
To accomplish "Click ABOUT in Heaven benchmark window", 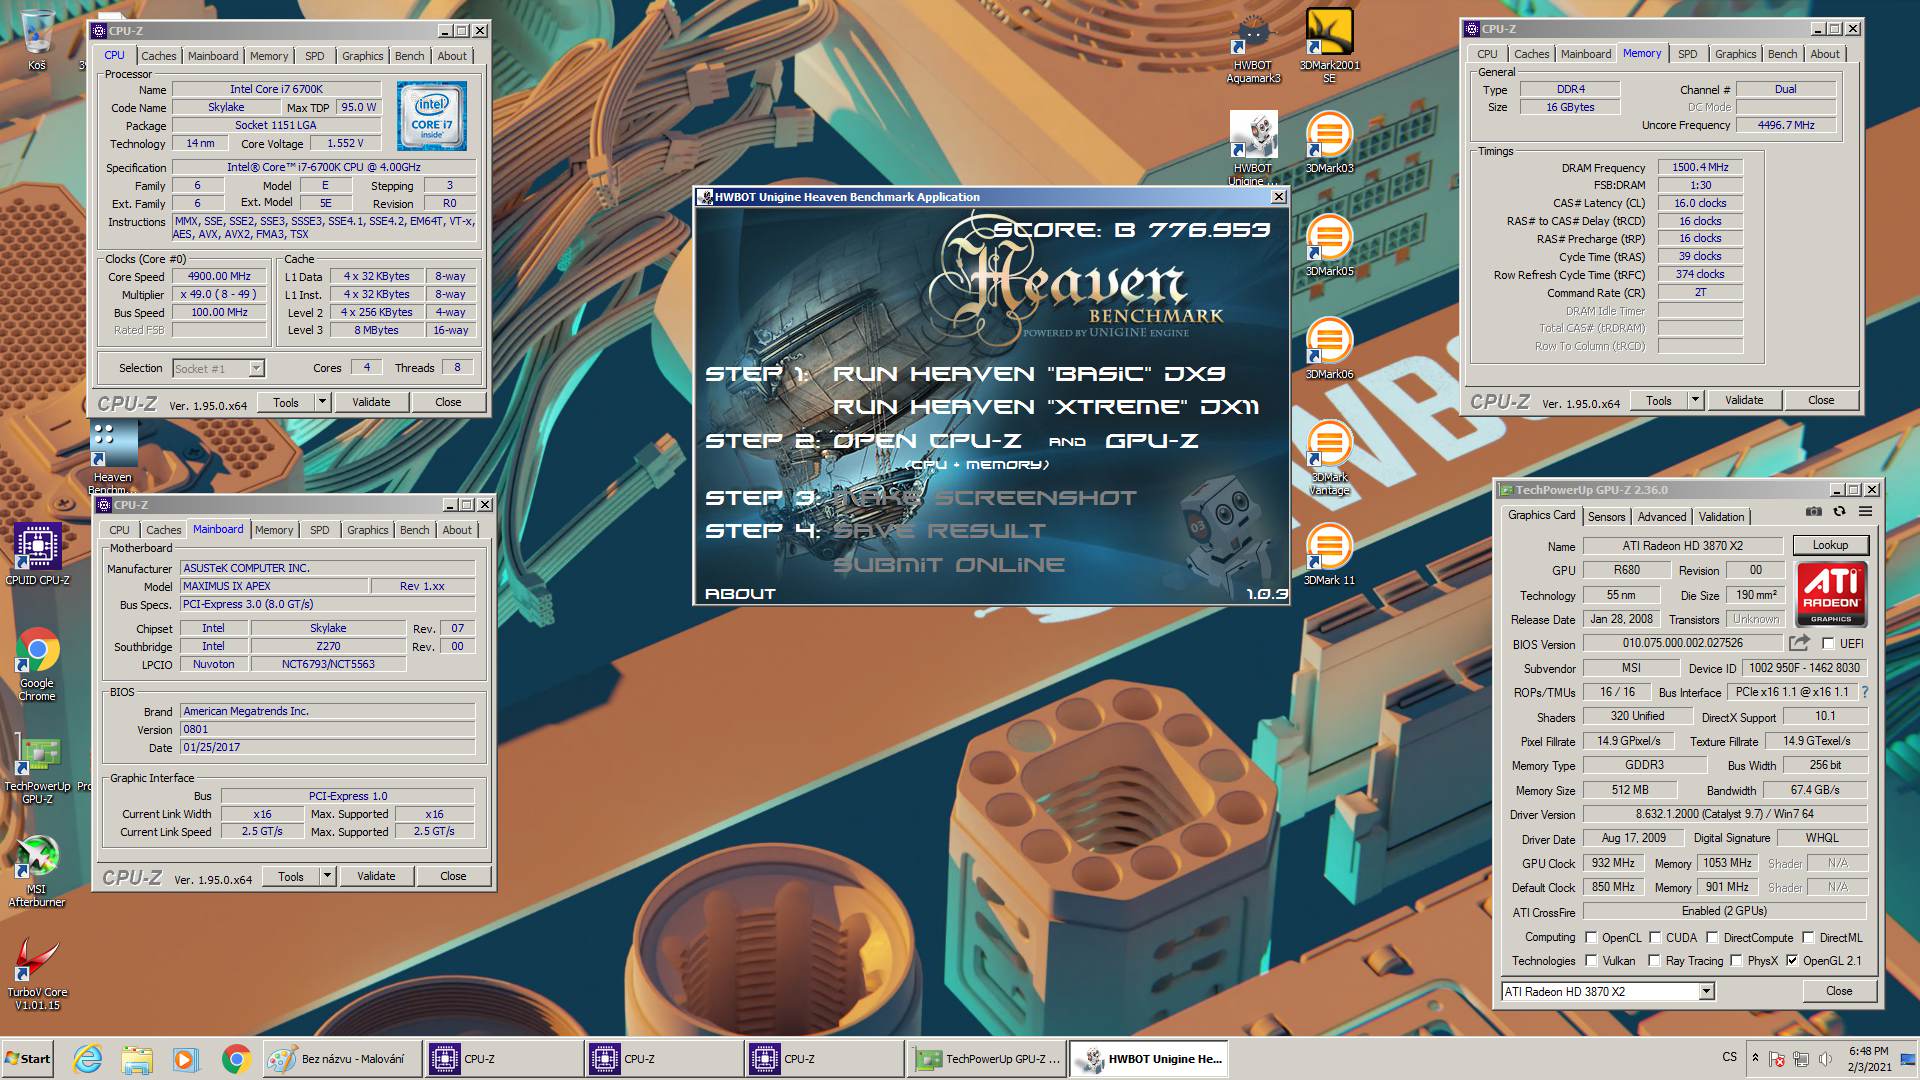I will click(x=740, y=594).
